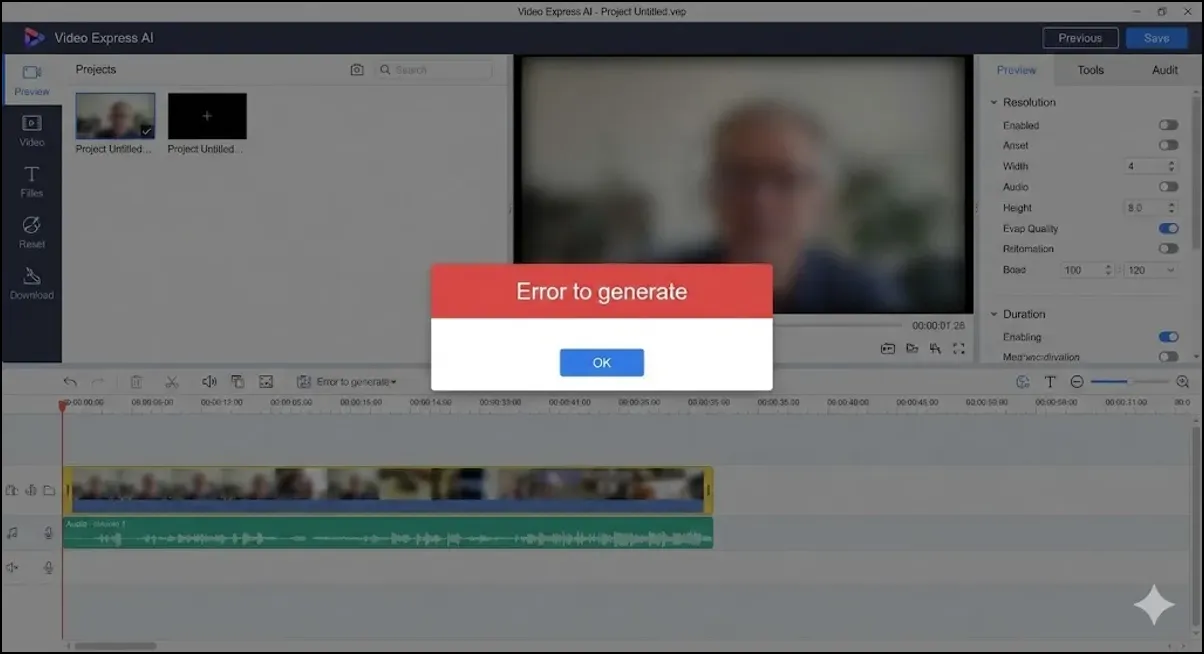This screenshot has width=1204, height=654.
Task: Open the Audit tab
Action: [1164, 70]
